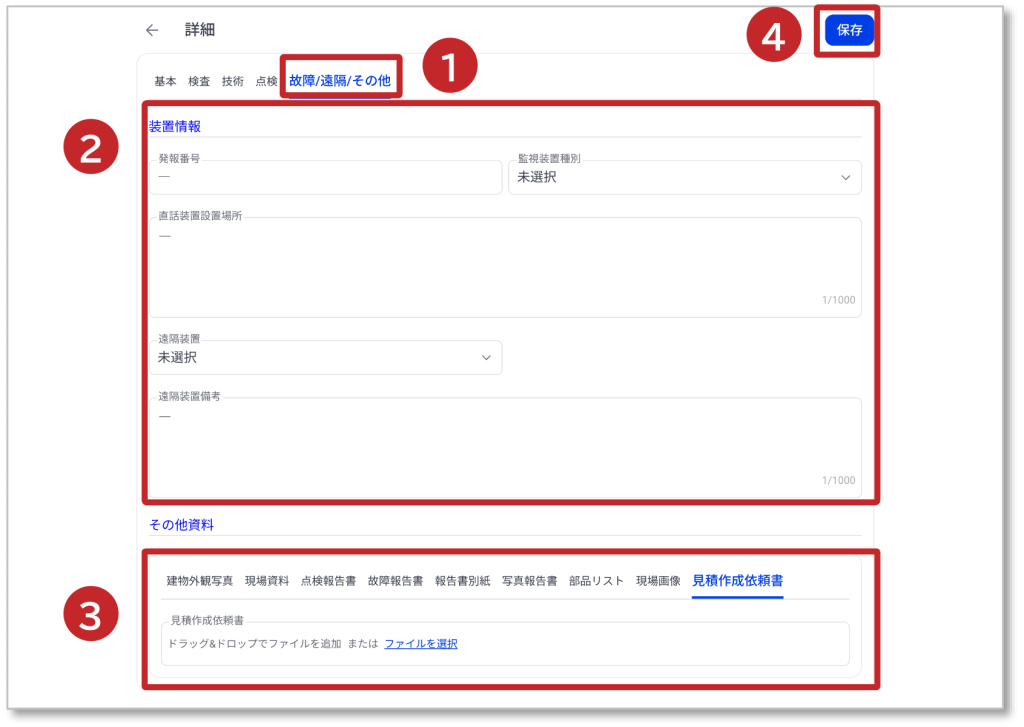Click the 発報番号 input field
The image size is (1024, 727).
tap(325, 178)
